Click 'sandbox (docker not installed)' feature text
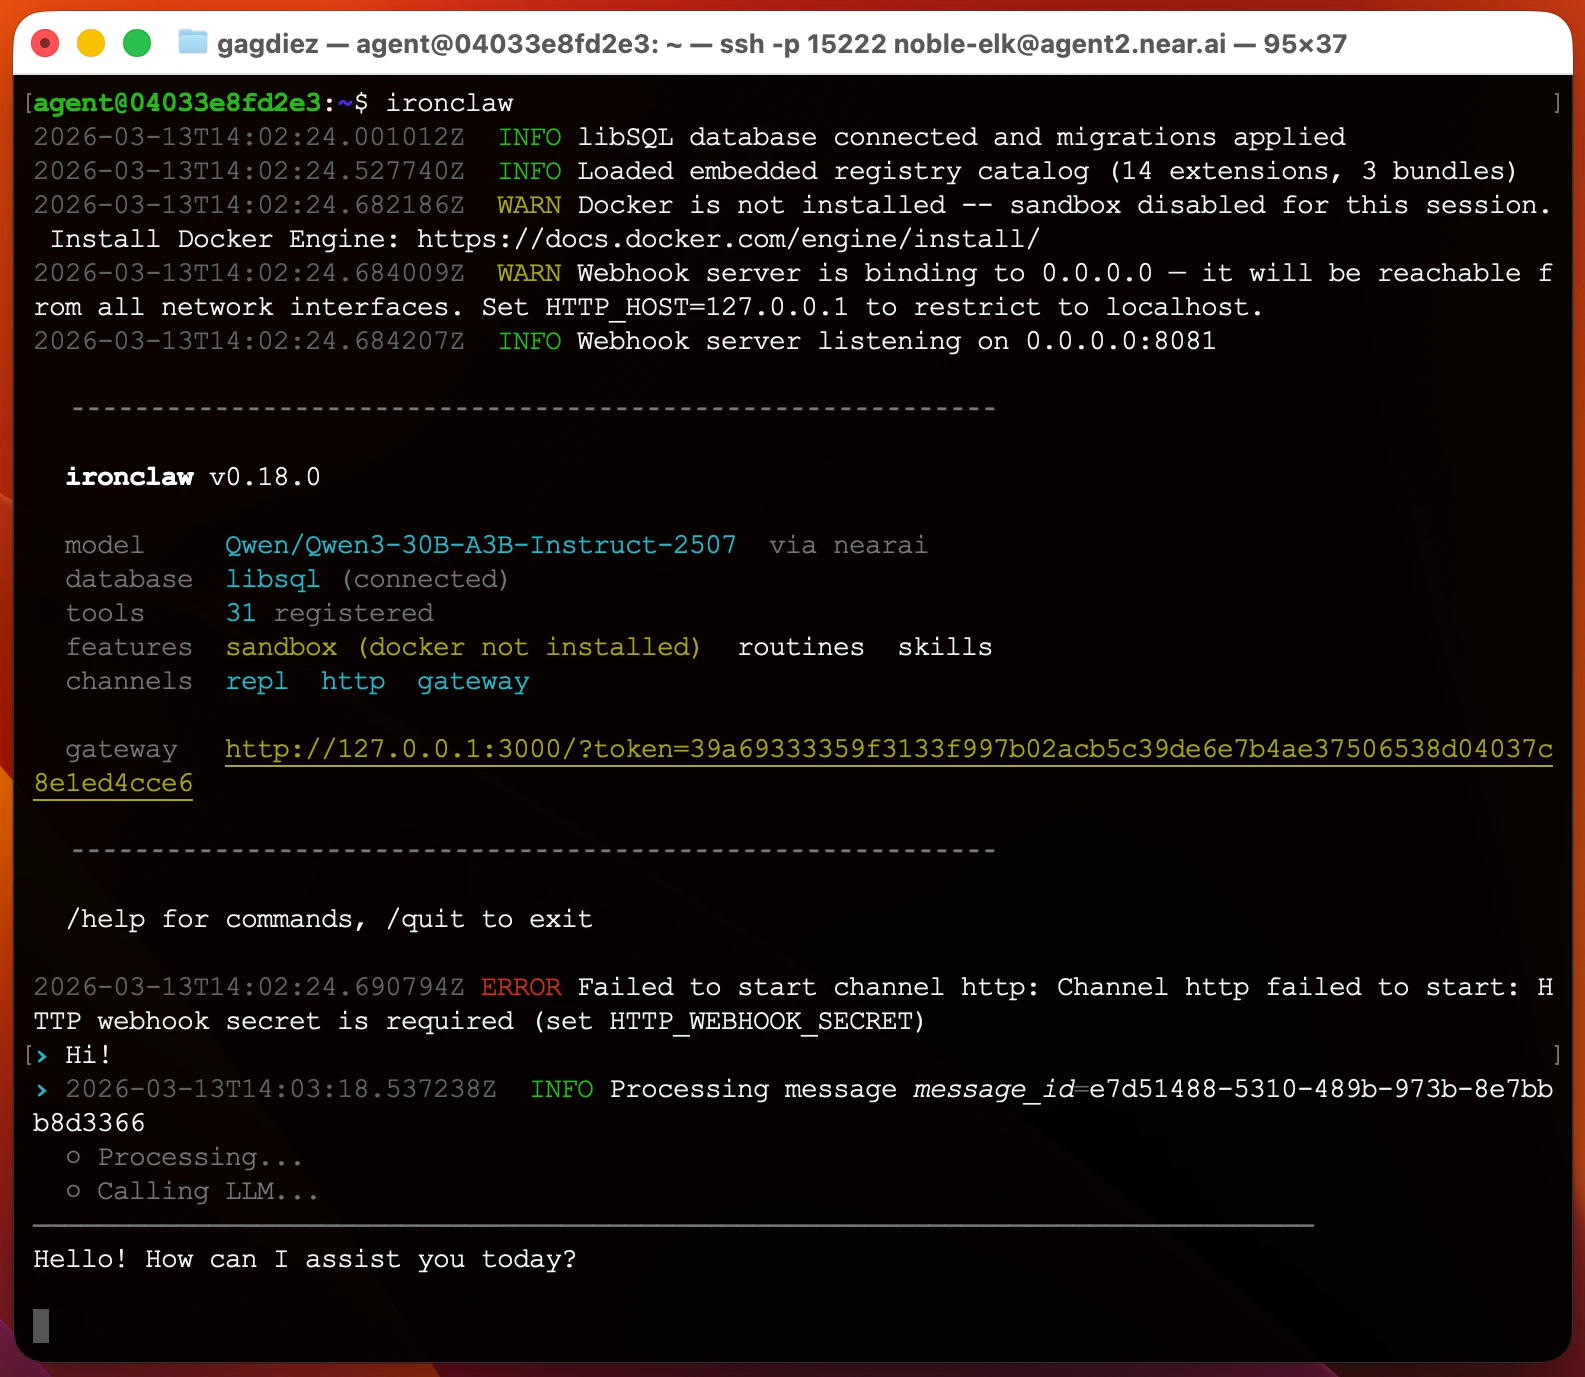1585x1377 pixels. click(x=463, y=647)
